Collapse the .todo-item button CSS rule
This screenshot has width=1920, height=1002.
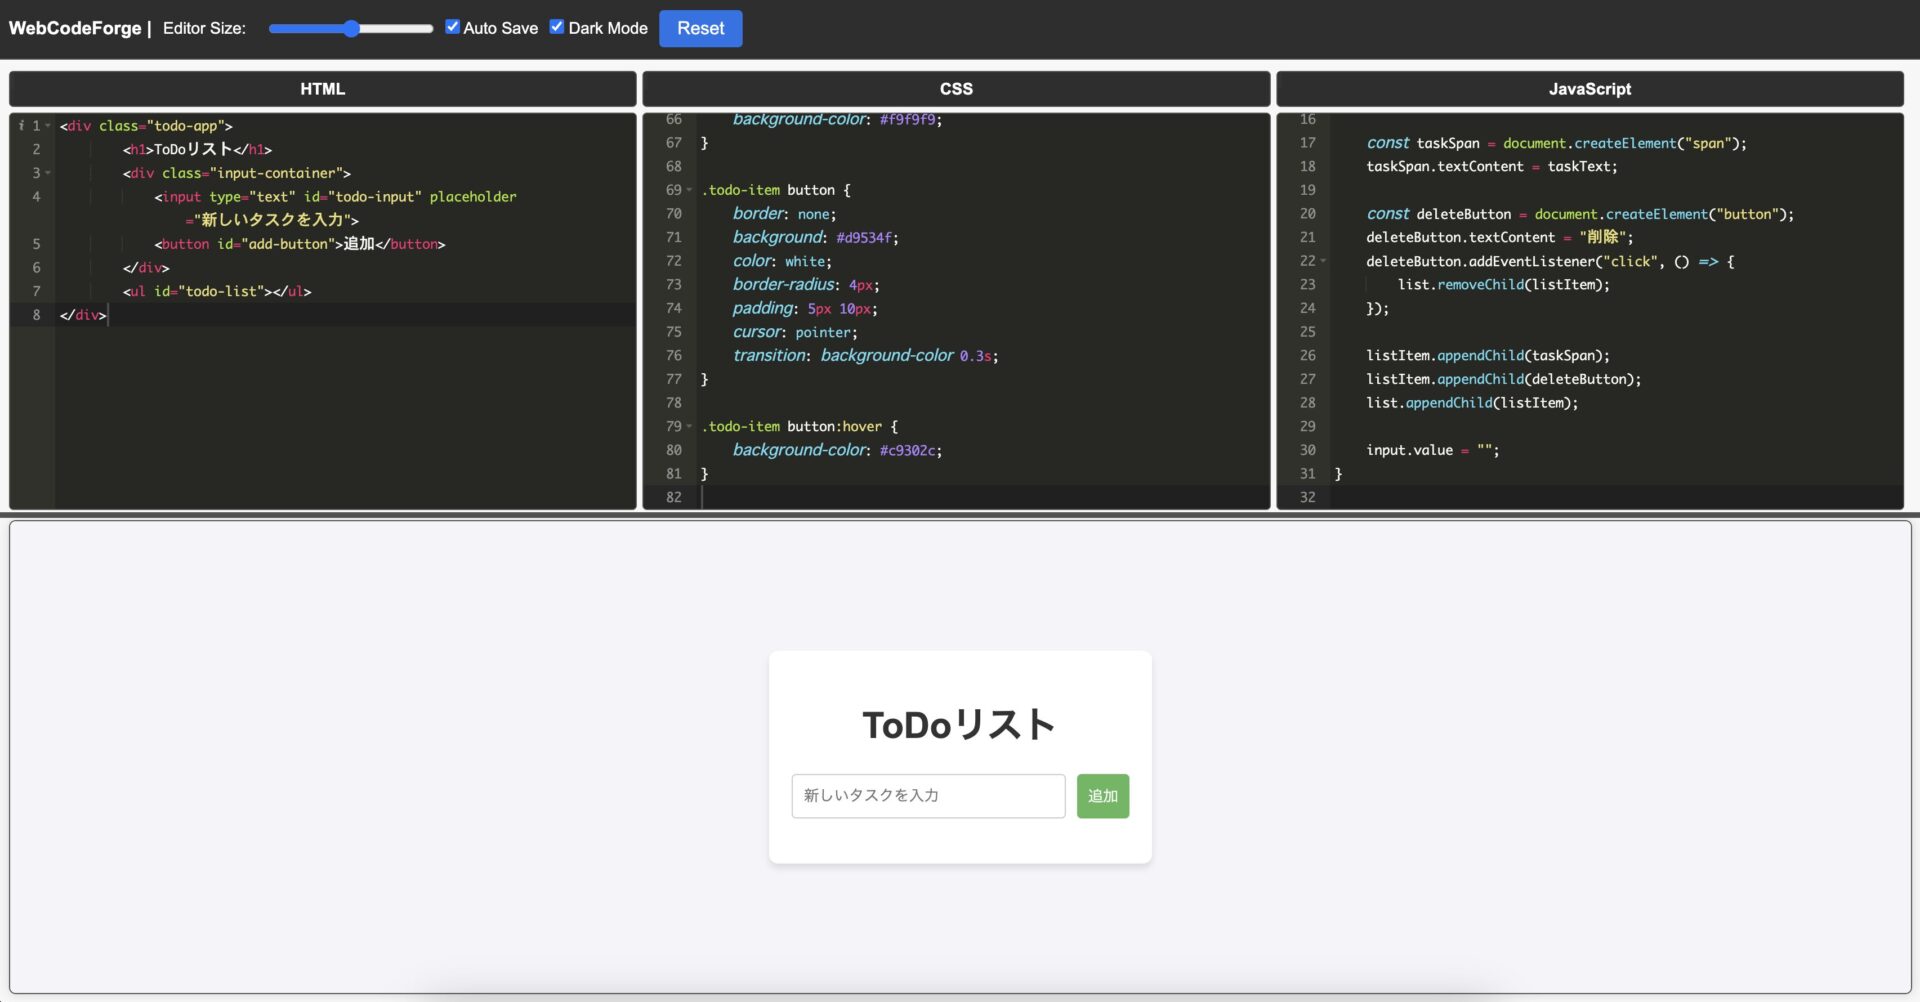(691, 190)
